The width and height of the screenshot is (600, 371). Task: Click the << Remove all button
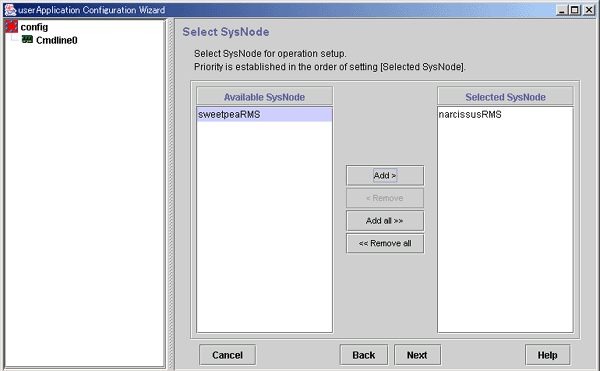click(385, 243)
